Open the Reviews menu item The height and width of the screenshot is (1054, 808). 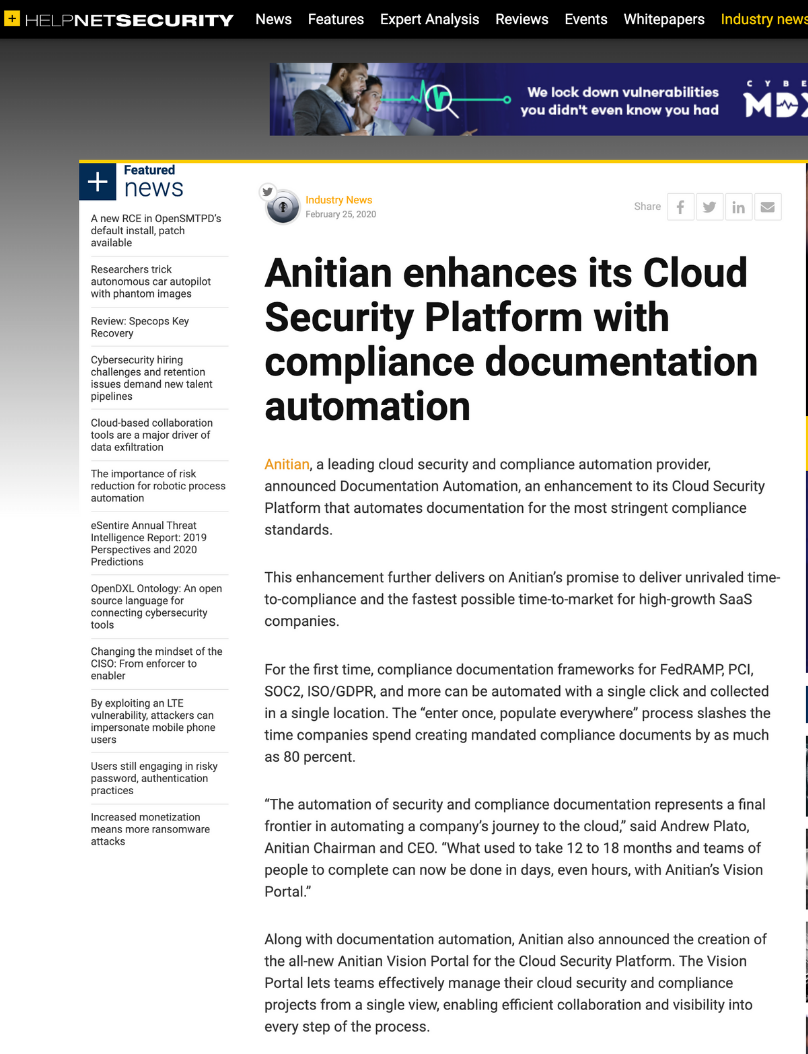tap(522, 19)
